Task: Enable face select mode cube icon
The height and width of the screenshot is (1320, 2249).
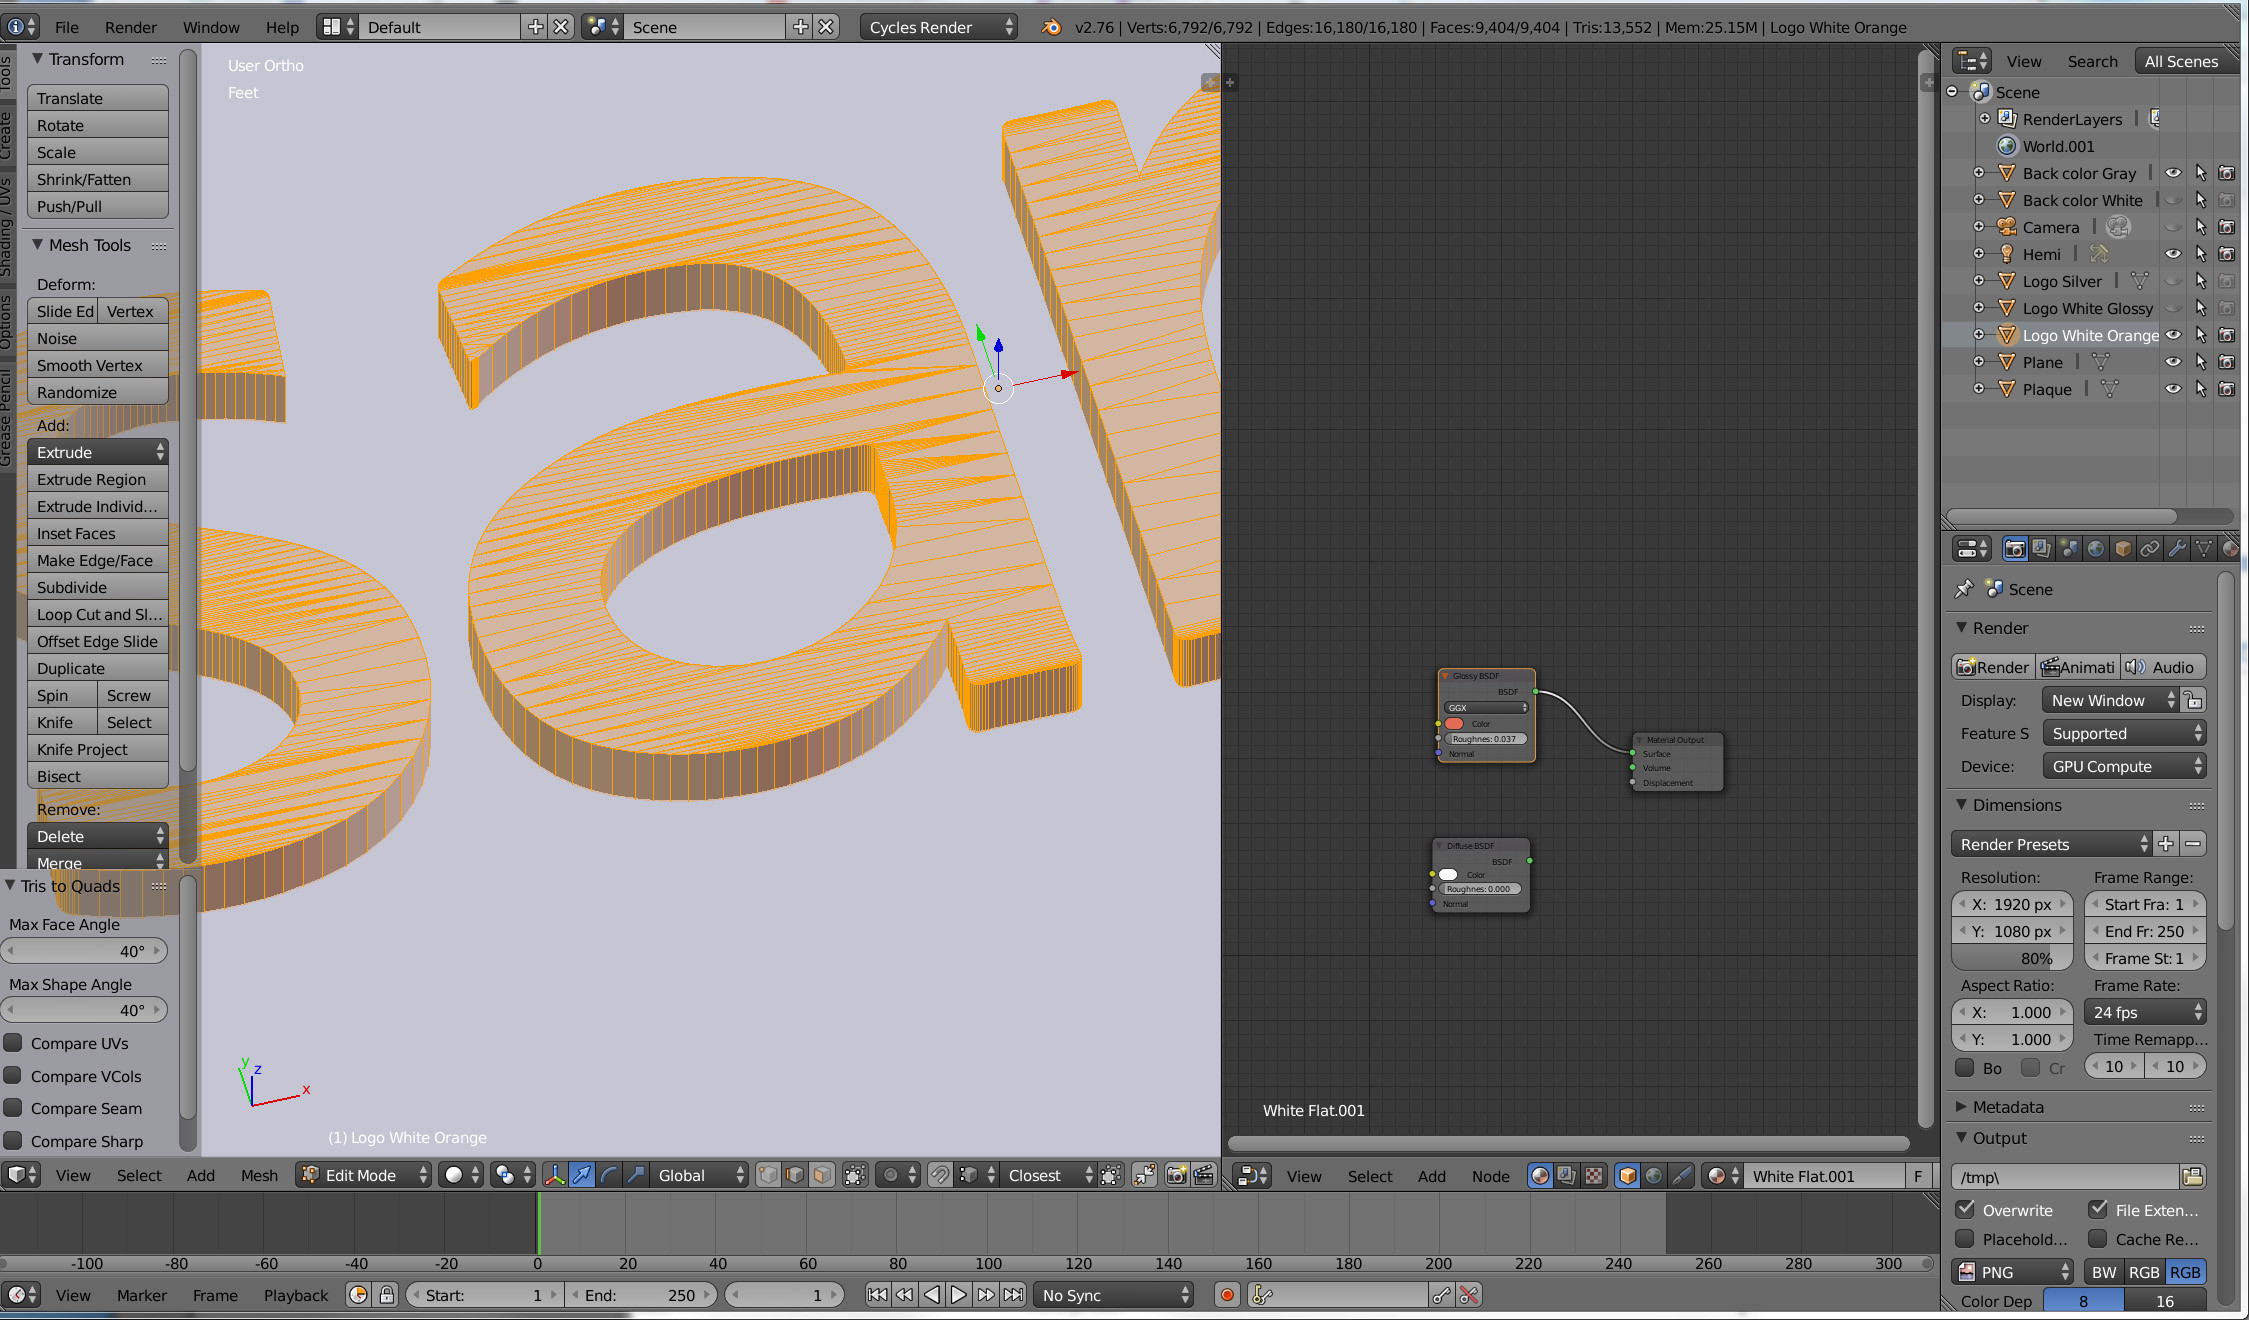Action: click(822, 1175)
